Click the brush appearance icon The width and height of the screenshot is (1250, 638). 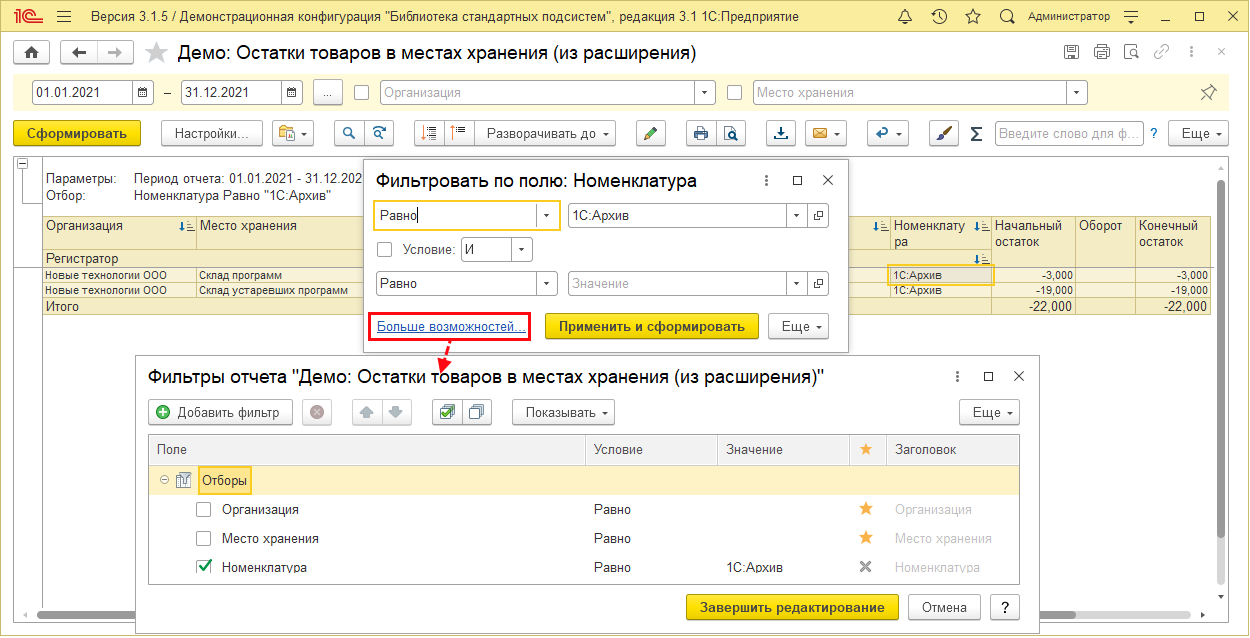point(944,133)
